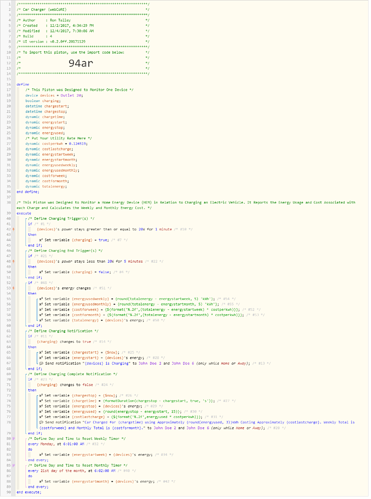The width and height of the screenshot is (371, 499).
Task: Click the set-variable icon for 'costforweek'
Action: tap(41, 310)
